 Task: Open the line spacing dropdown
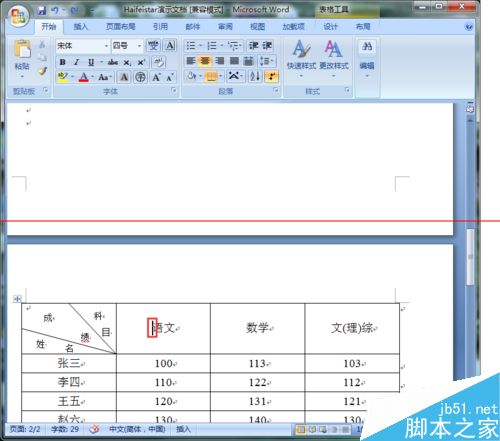click(x=267, y=61)
